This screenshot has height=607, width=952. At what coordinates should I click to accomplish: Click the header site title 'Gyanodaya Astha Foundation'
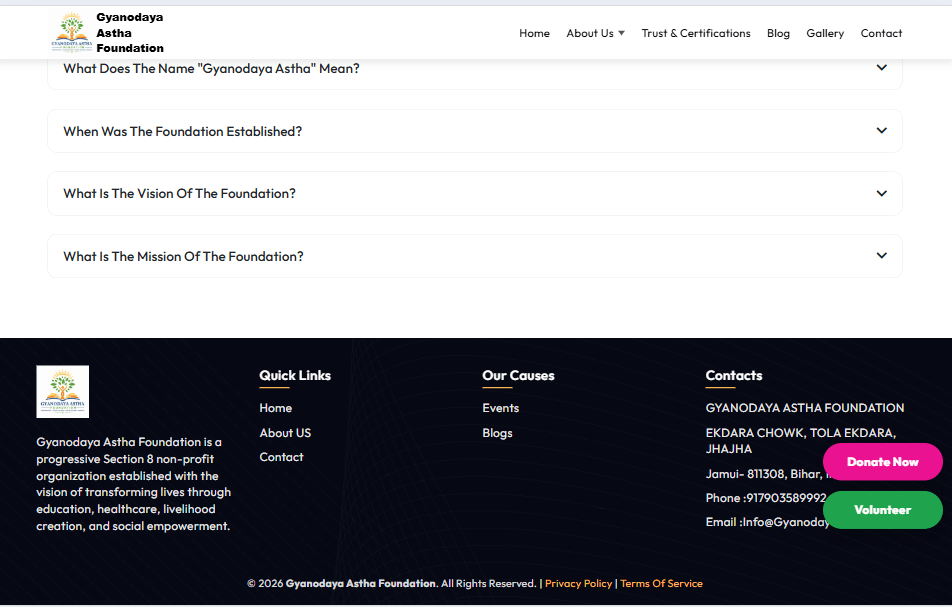(130, 33)
